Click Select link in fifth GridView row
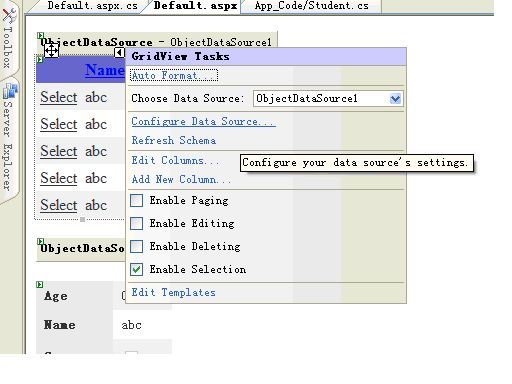 coord(59,205)
